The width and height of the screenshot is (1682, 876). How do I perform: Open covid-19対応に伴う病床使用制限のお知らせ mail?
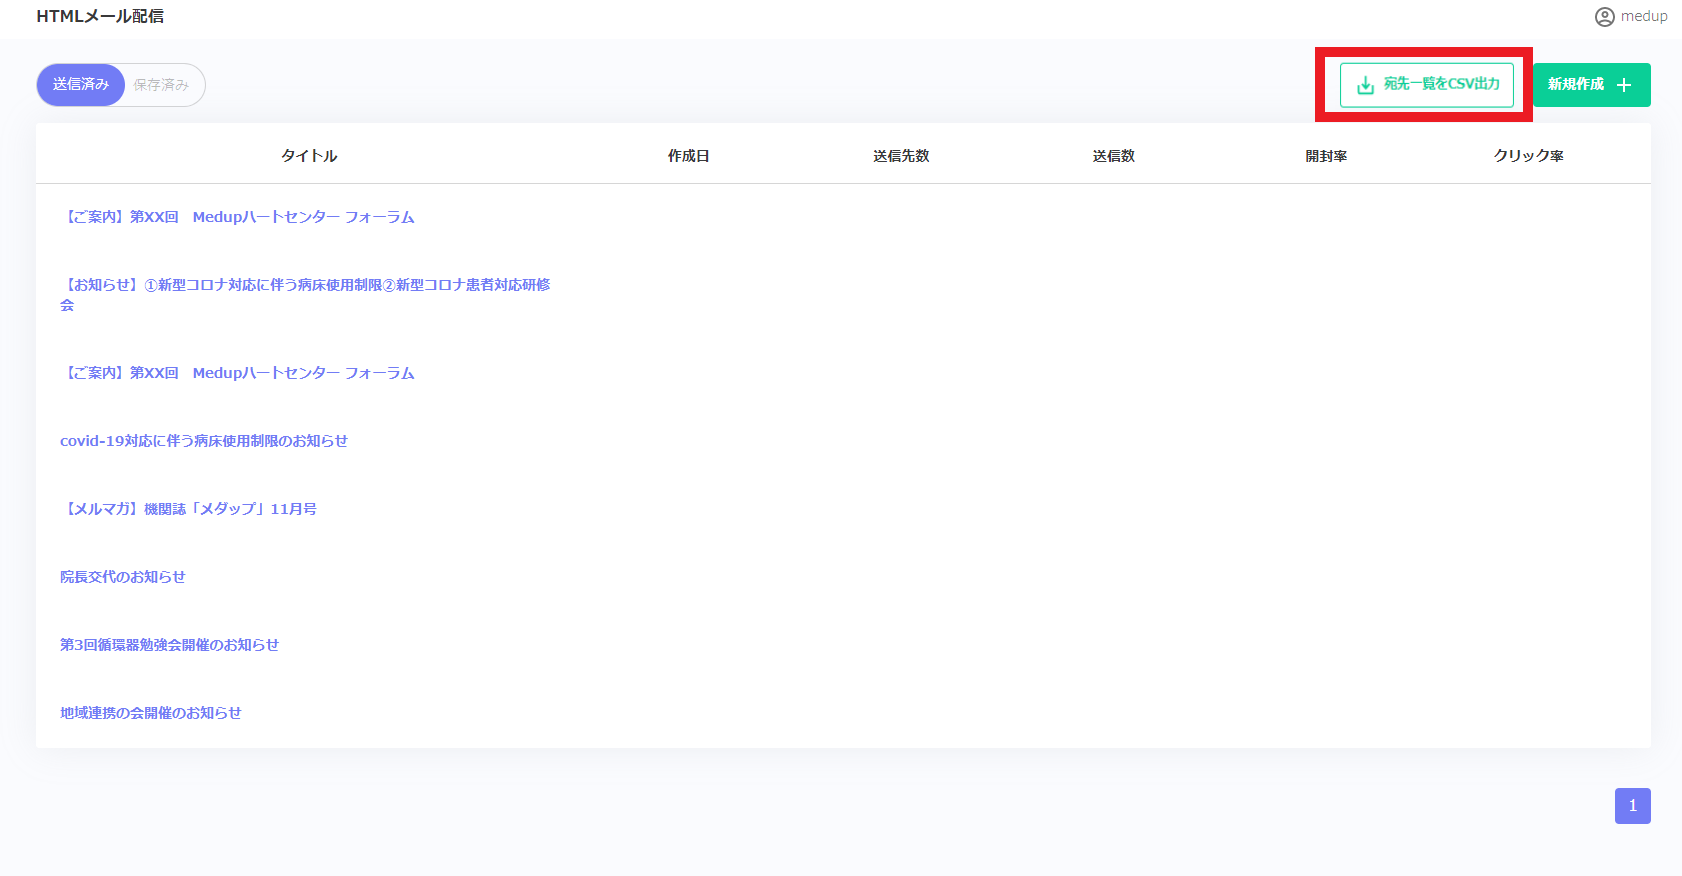(204, 441)
